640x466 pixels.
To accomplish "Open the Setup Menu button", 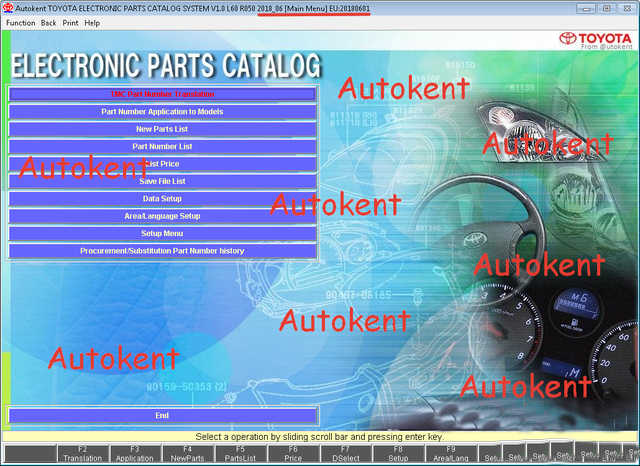I will click(x=162, y=233).
